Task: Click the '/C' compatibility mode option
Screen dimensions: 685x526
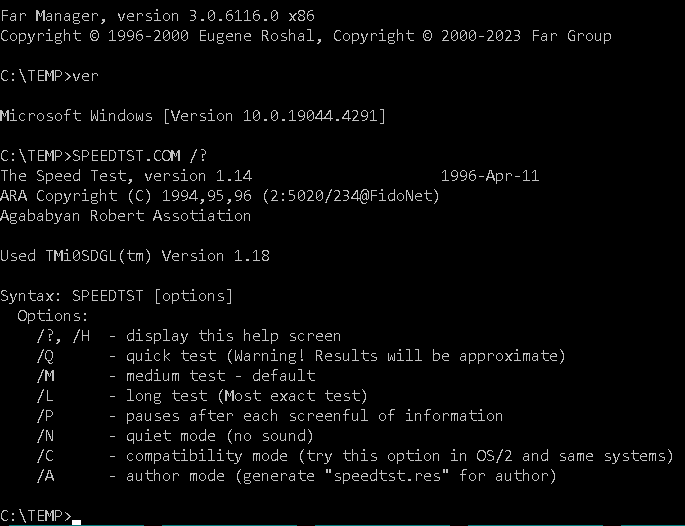Action: click(x=355, y=456)
